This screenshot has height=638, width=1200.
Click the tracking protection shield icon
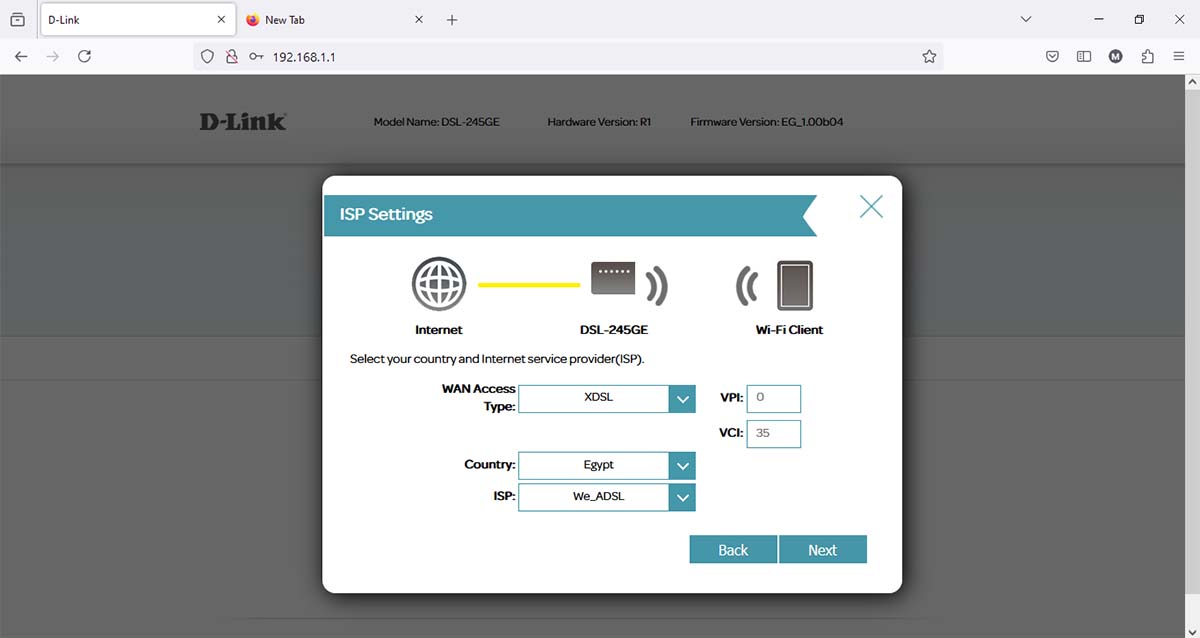point(208,57)
